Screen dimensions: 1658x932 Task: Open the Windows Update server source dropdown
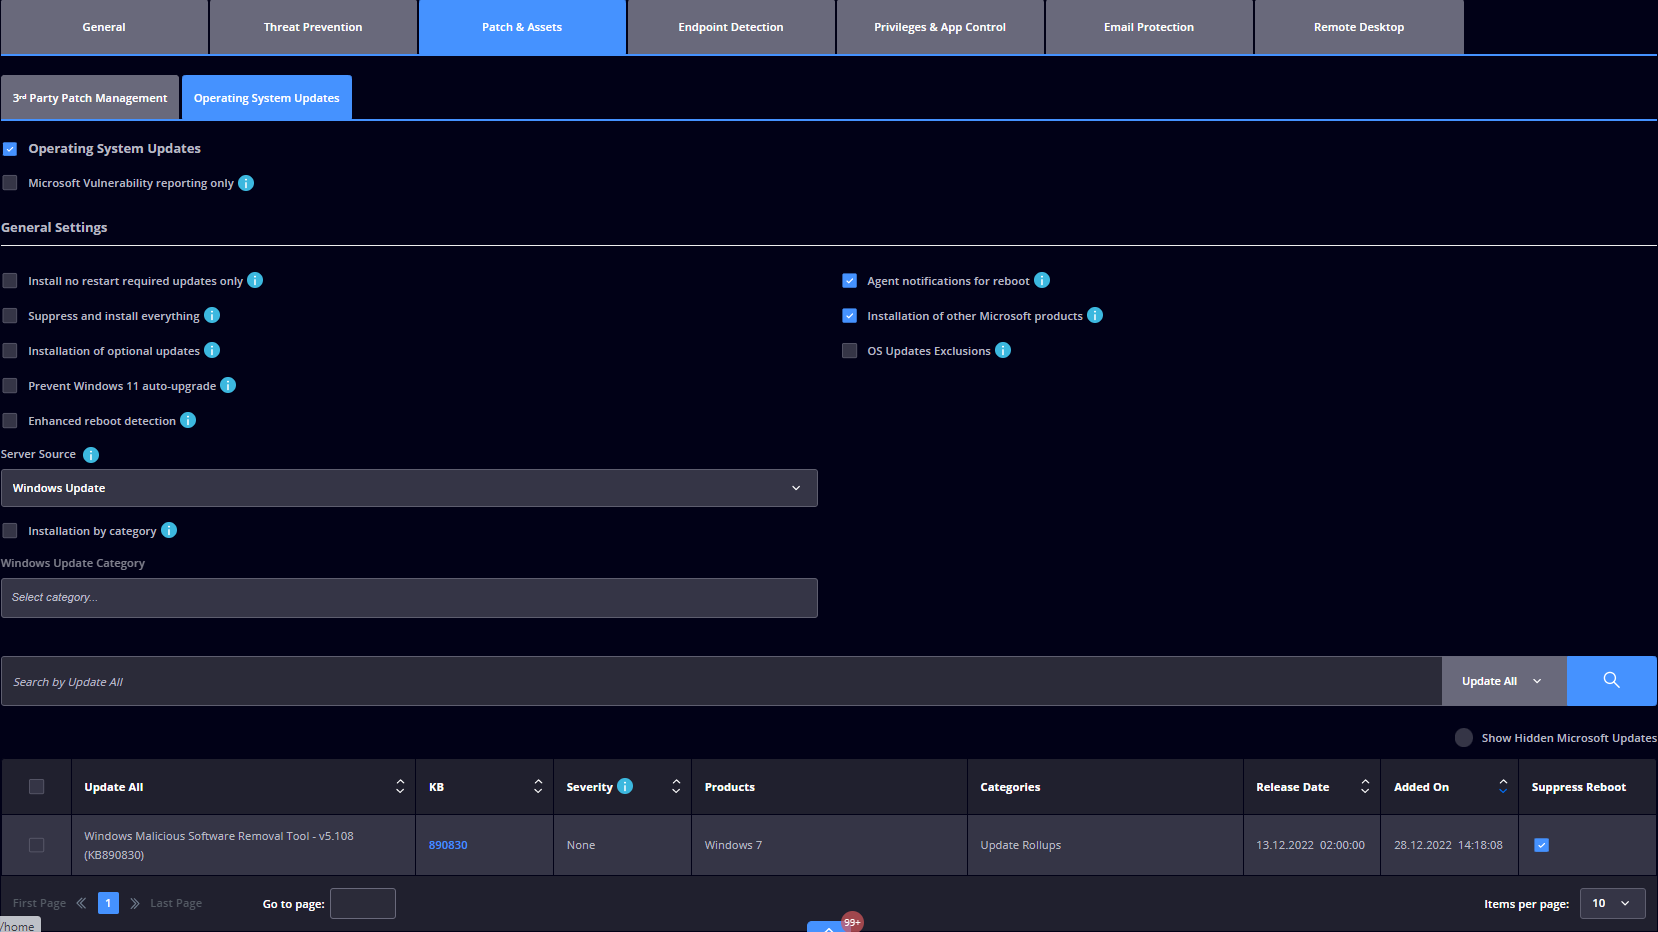coord(409,488)
